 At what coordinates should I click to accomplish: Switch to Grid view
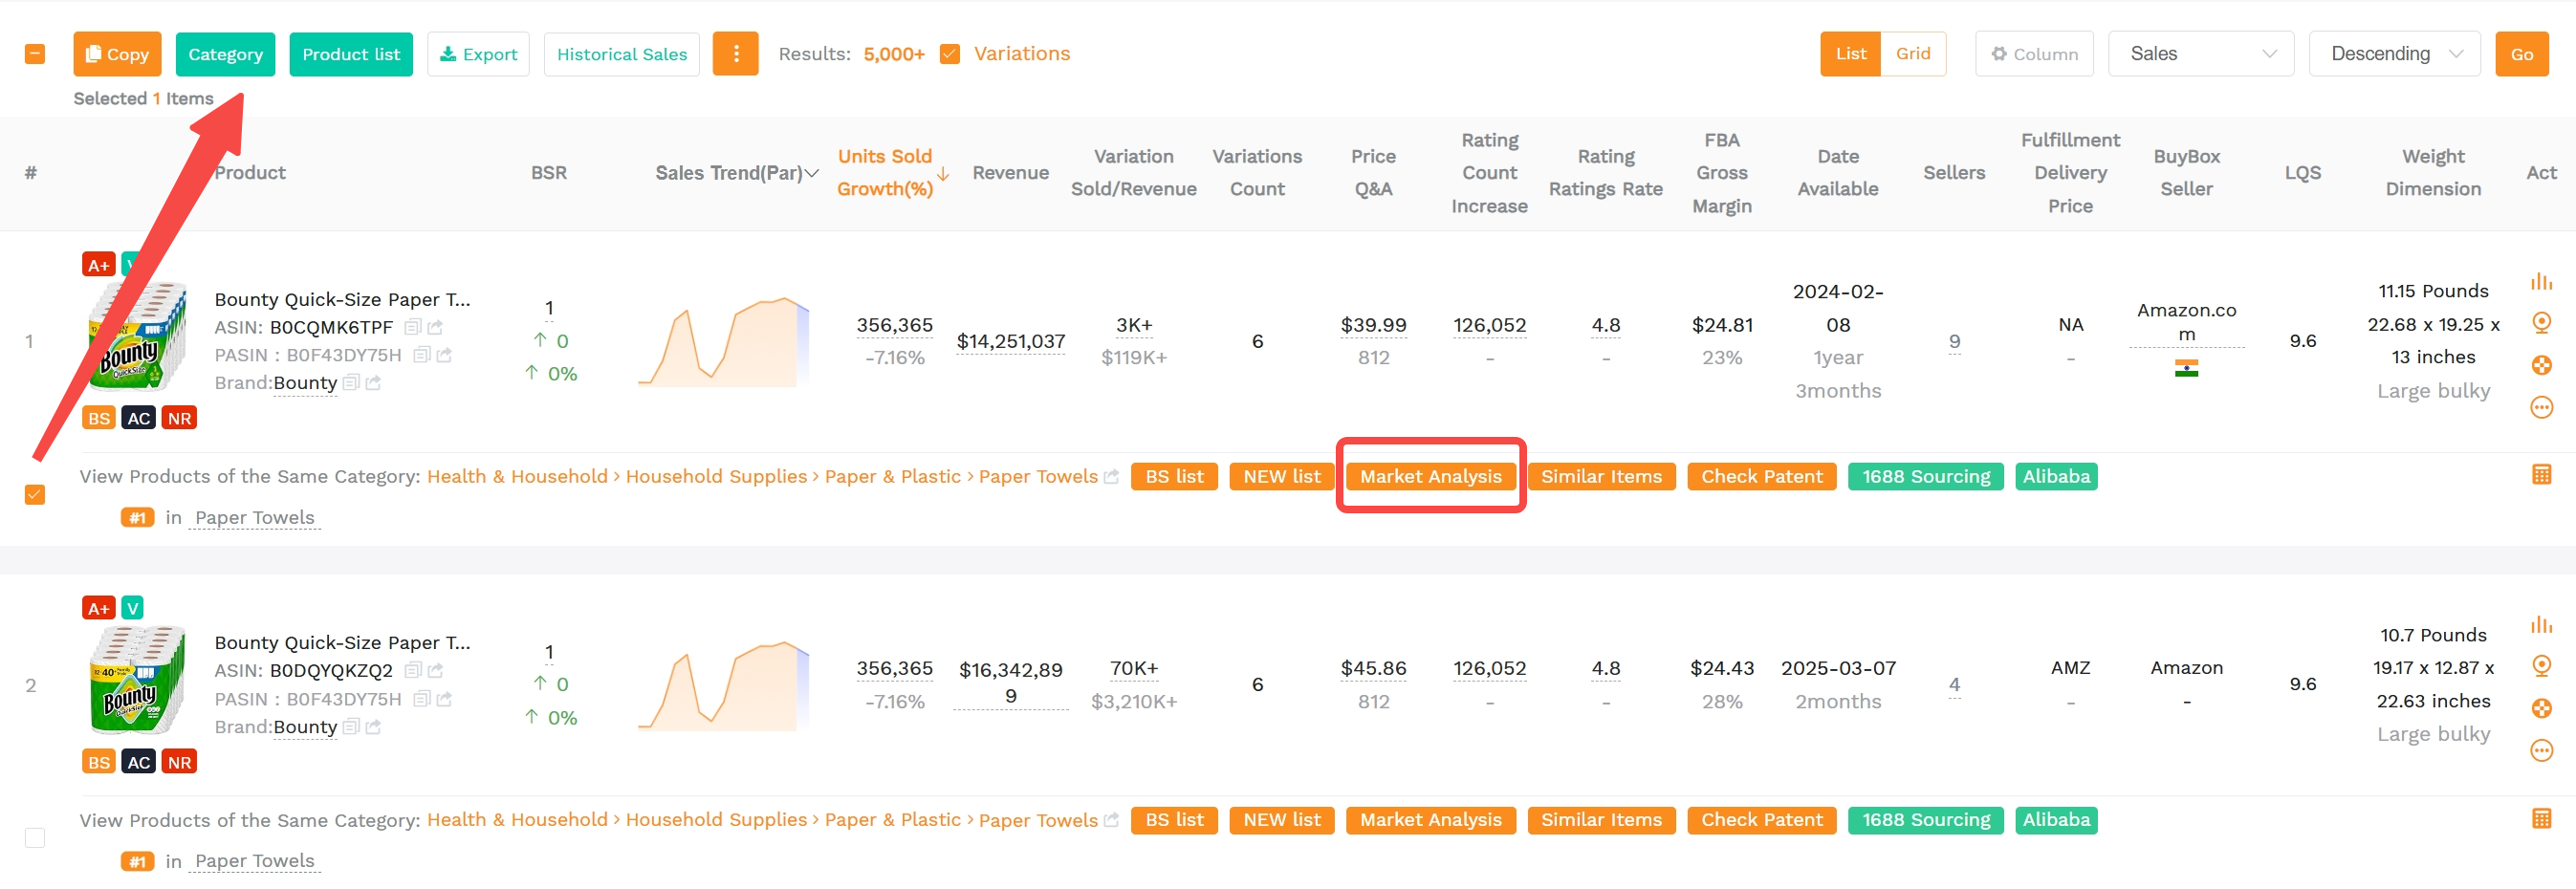(x=1913, y=54)
